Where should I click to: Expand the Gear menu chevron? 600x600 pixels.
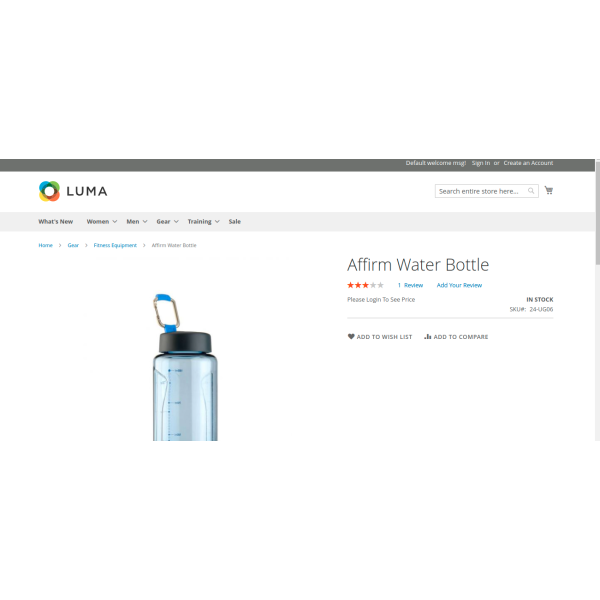(x=176, y=222)
